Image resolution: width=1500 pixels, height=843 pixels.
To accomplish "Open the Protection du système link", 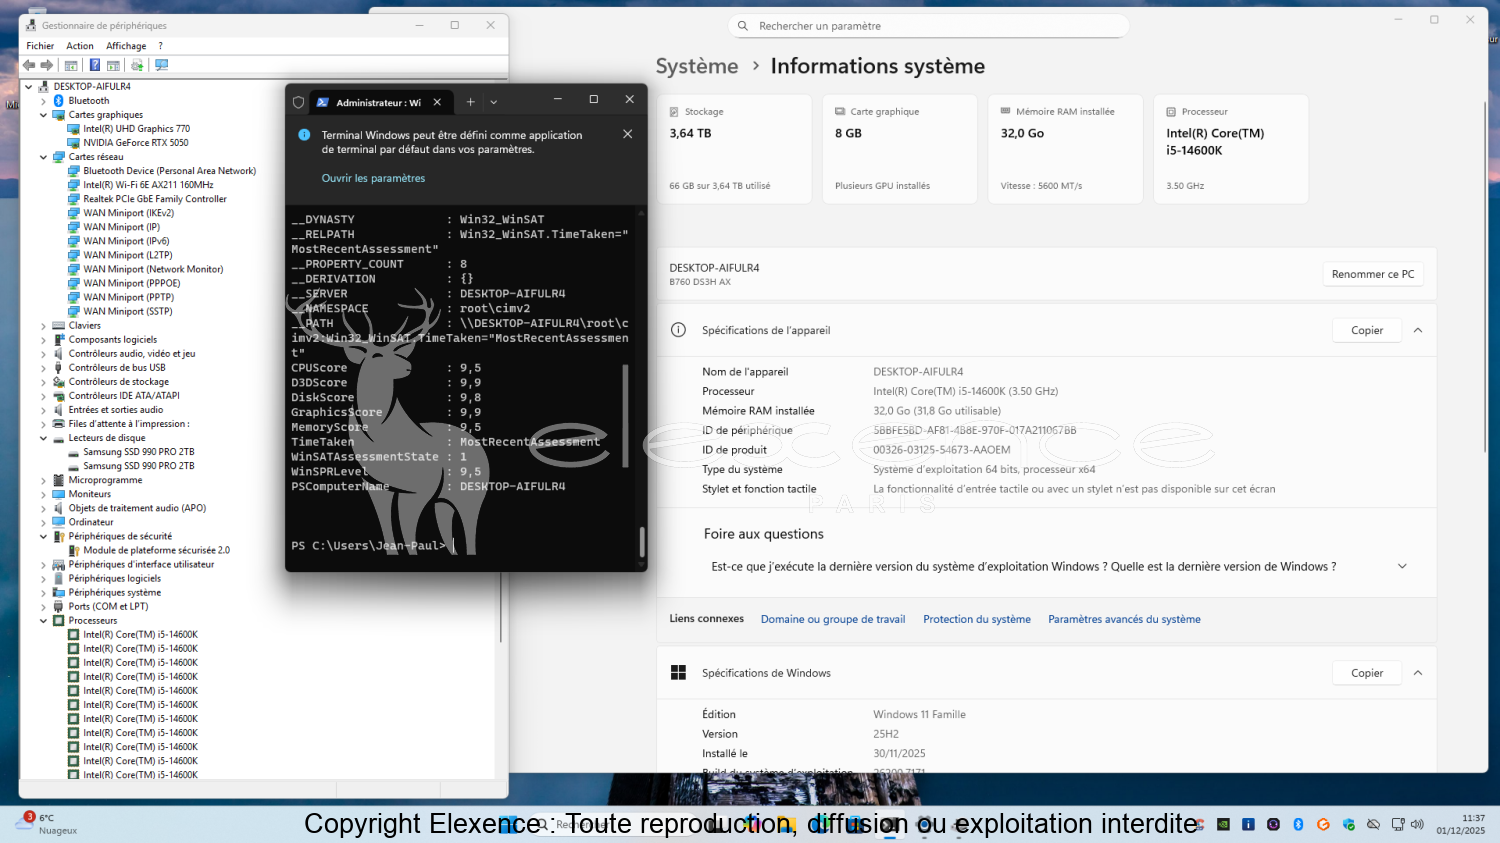I will coord(976,619).
